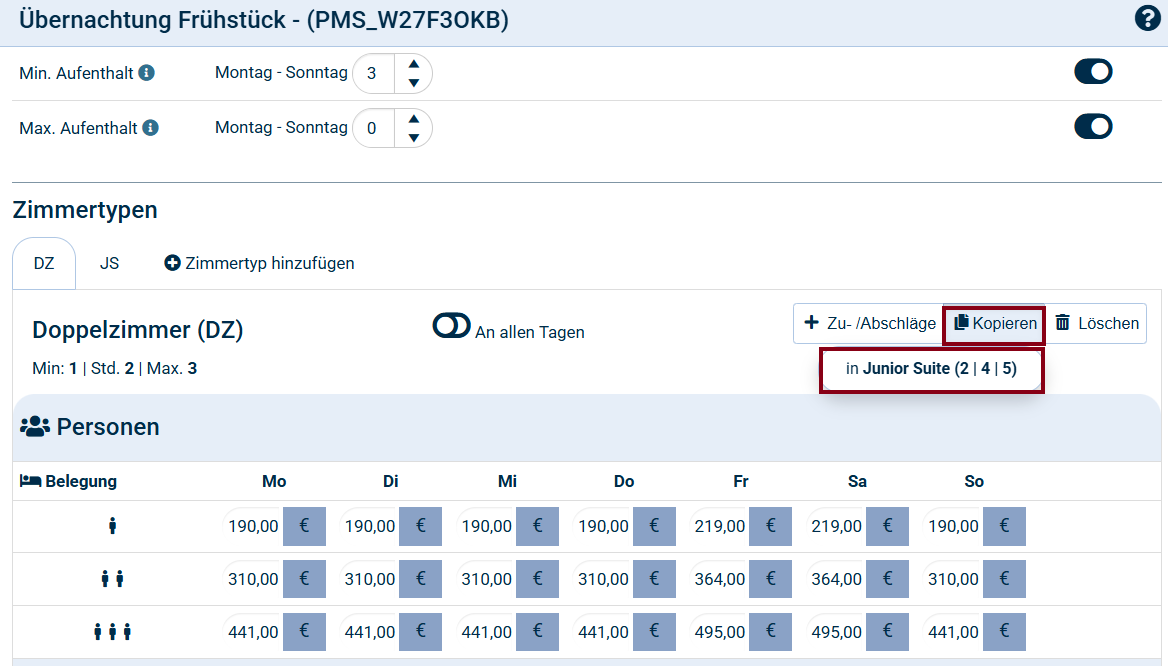Click the euro icon for Sunday triple occupancy
Image resolution: width=1168 pixels, height=666 pixels.
coord(1004,632)
